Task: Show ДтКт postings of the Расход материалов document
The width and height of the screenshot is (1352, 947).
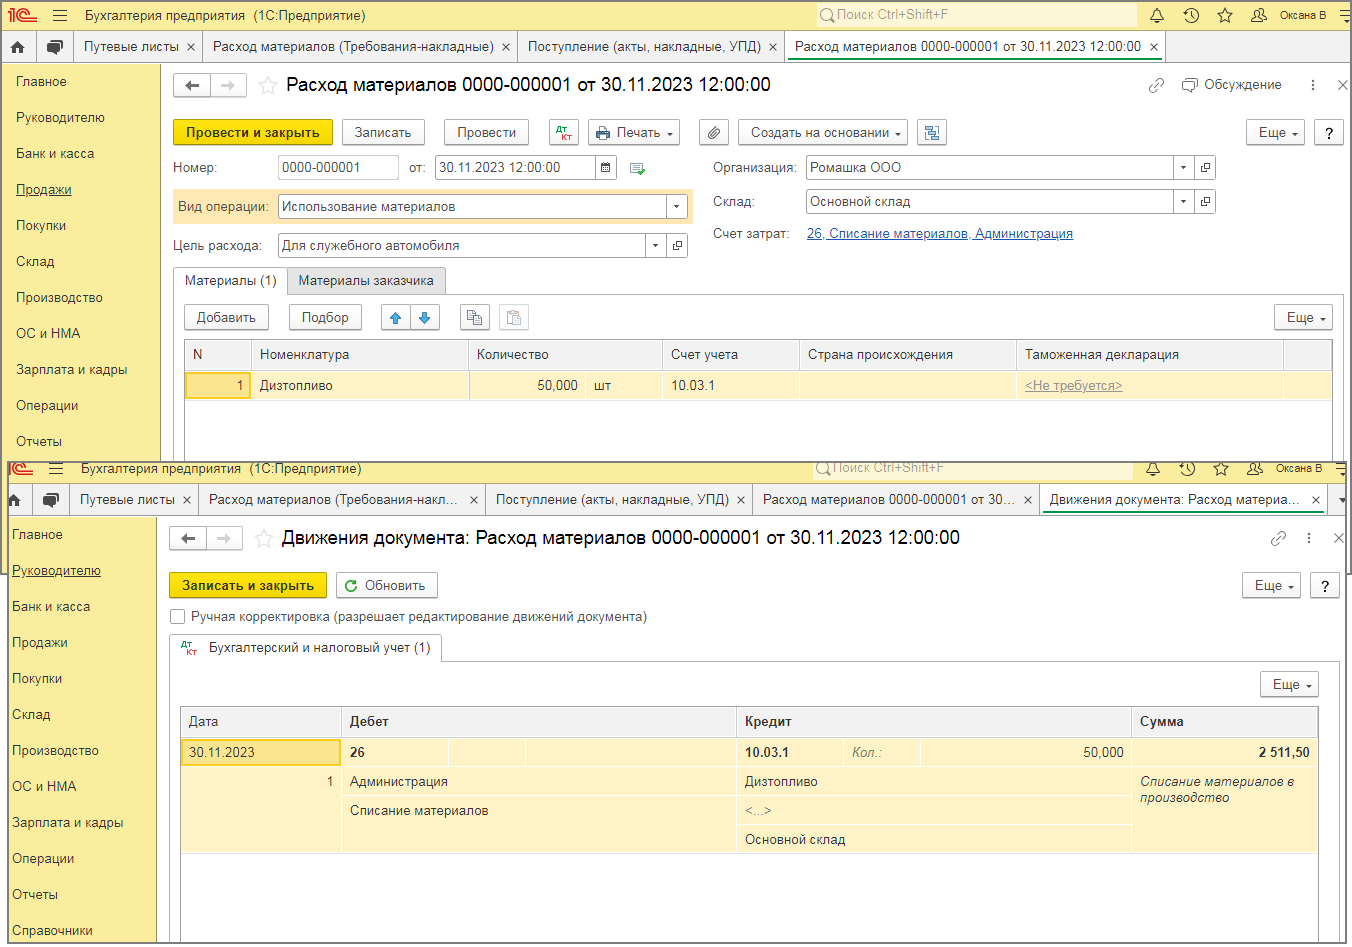Action: [564, 133]
